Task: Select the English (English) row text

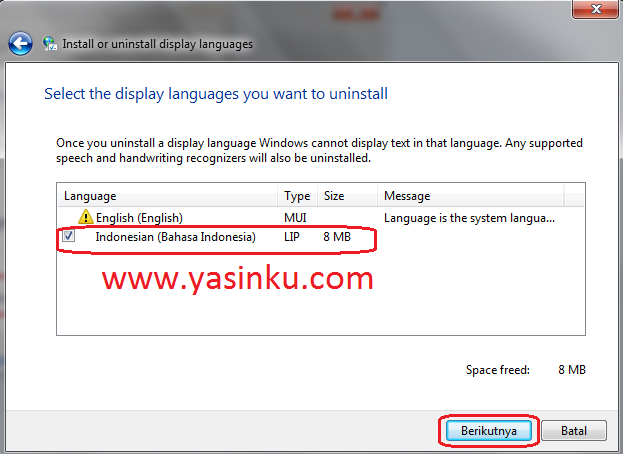Action: click(139, 218)
